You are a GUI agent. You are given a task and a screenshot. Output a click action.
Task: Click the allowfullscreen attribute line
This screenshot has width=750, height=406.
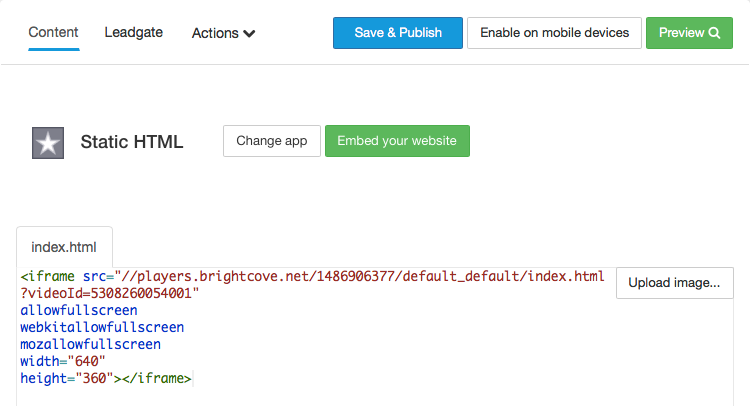79,310
